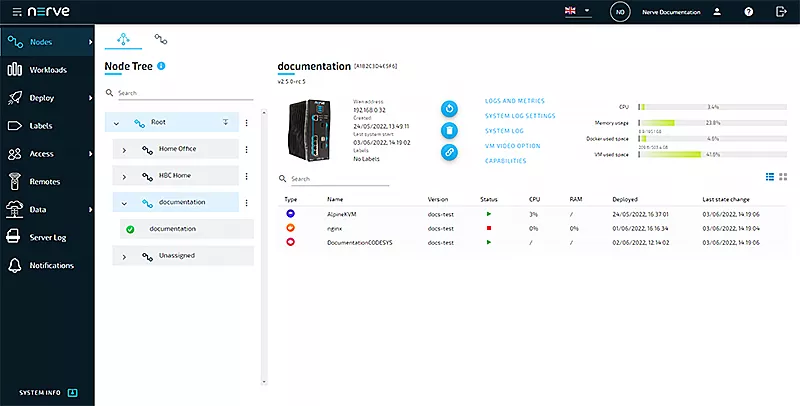Image resolution: width=800 pixels, height=406 pixels.
Task: Open HBC Home three-dot menu
Action: pos(246,176)
